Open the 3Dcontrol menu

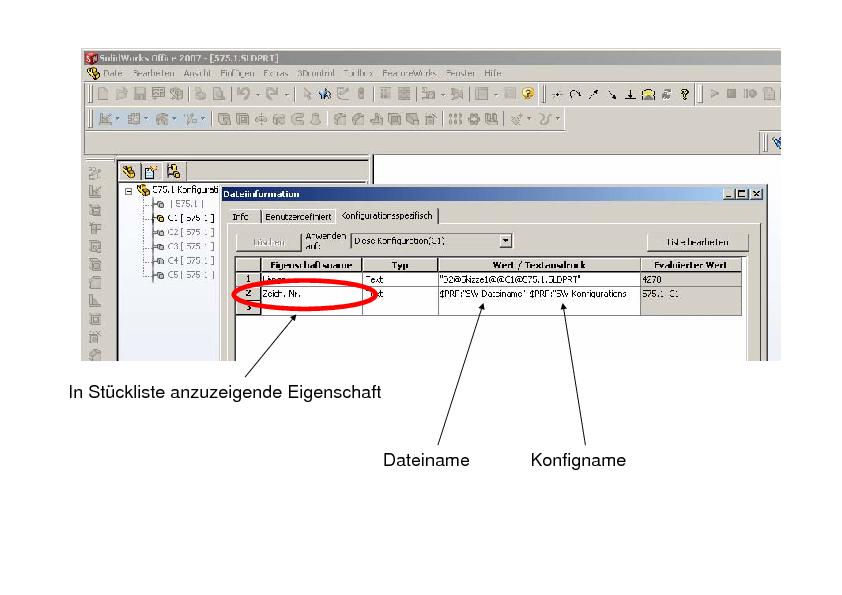pyautogui.click(x=316, y=73)
